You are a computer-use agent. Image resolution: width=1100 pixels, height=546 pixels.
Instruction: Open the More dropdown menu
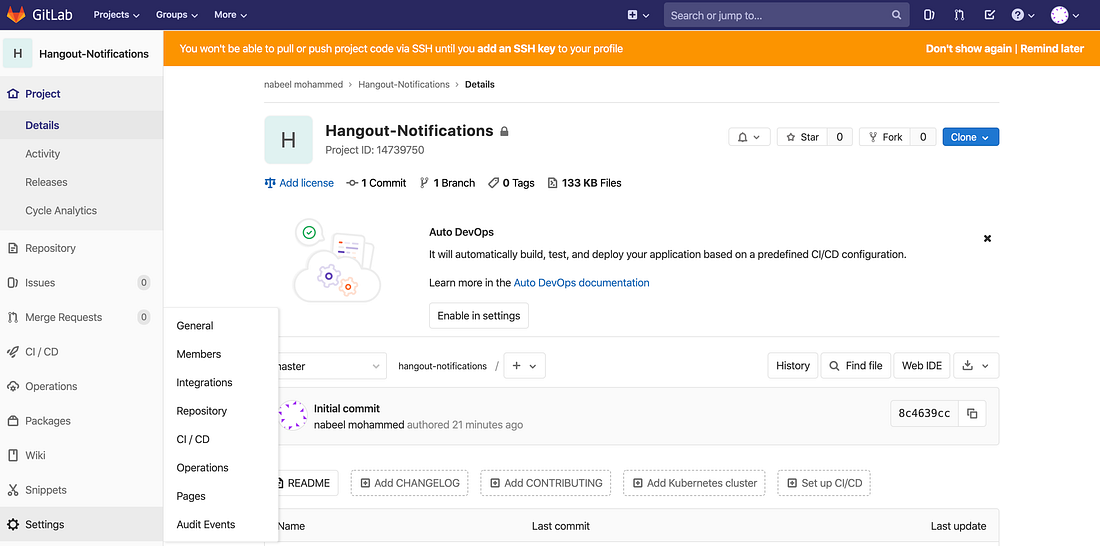pos(231,15)
